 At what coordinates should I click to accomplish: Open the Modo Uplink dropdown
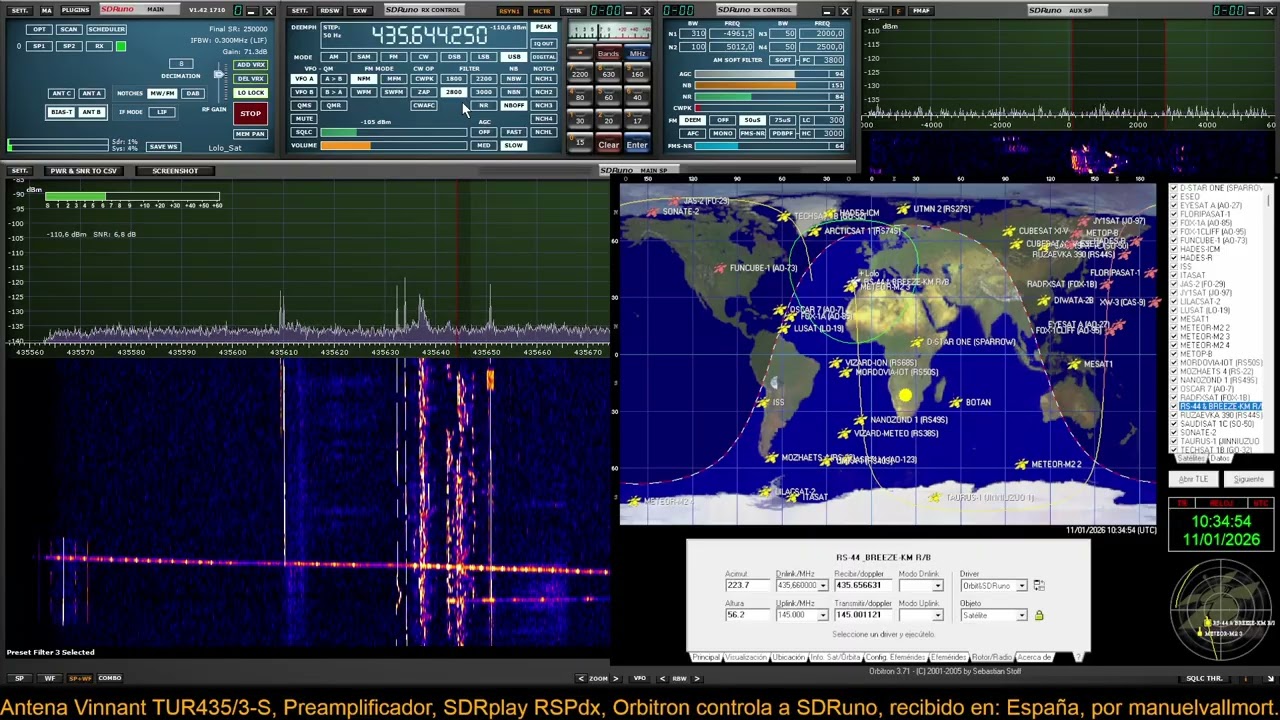click(937, 615)
